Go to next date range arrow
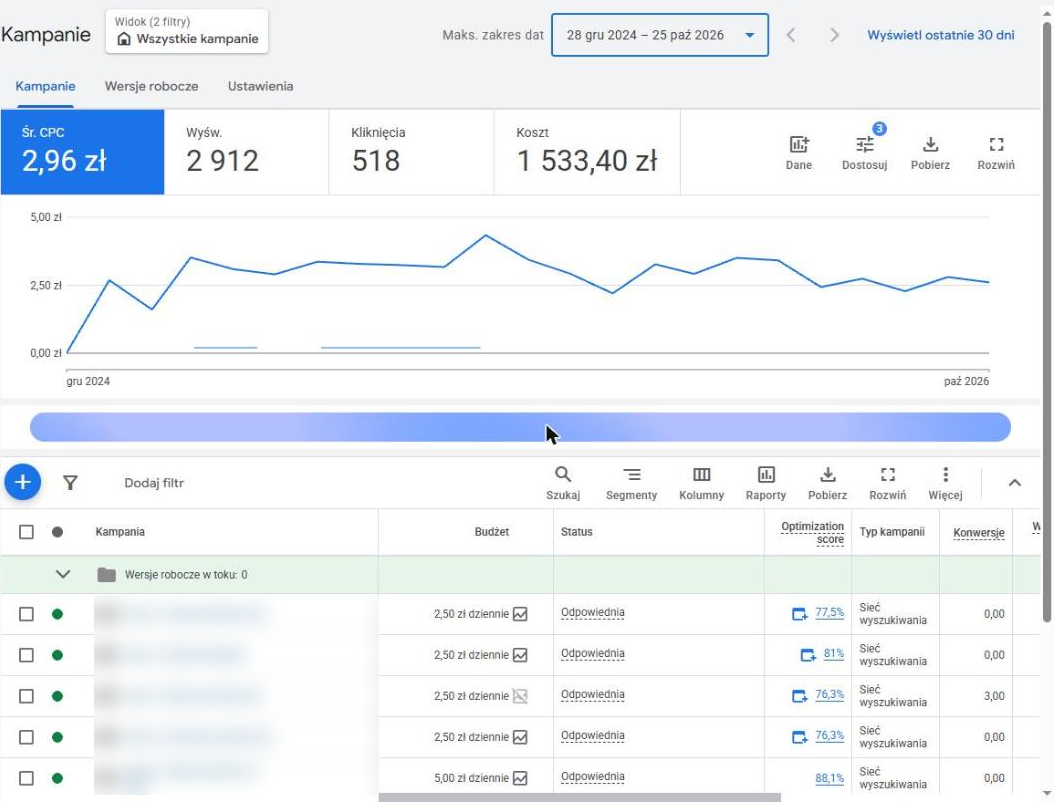1054x802 pixels. (x=834, y=35)
